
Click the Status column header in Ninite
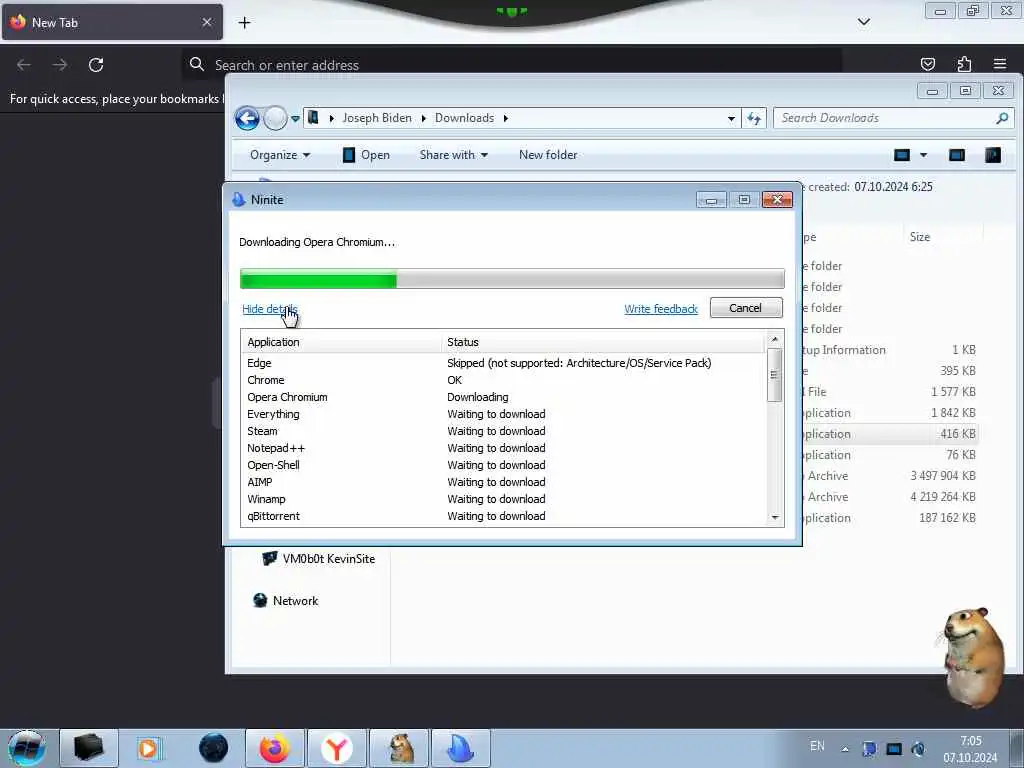pyautogui.click(x=603, y=342)
